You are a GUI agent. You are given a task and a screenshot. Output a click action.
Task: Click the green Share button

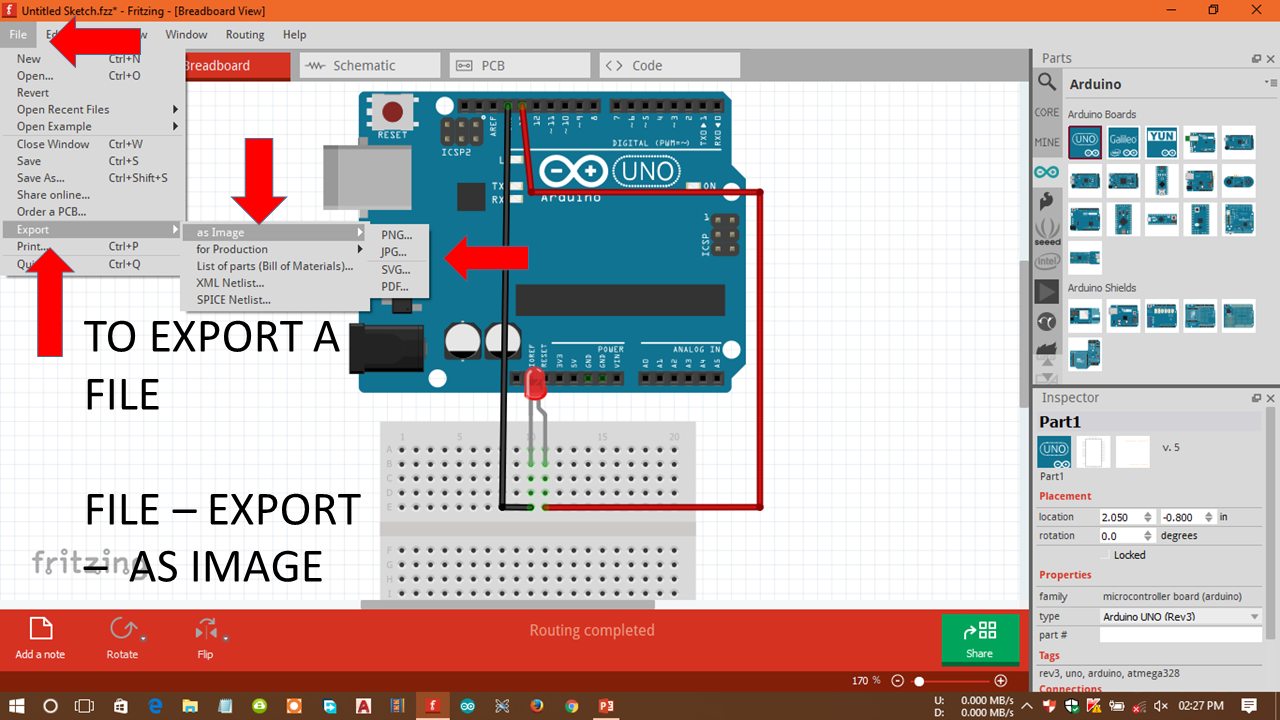(980, 639)
